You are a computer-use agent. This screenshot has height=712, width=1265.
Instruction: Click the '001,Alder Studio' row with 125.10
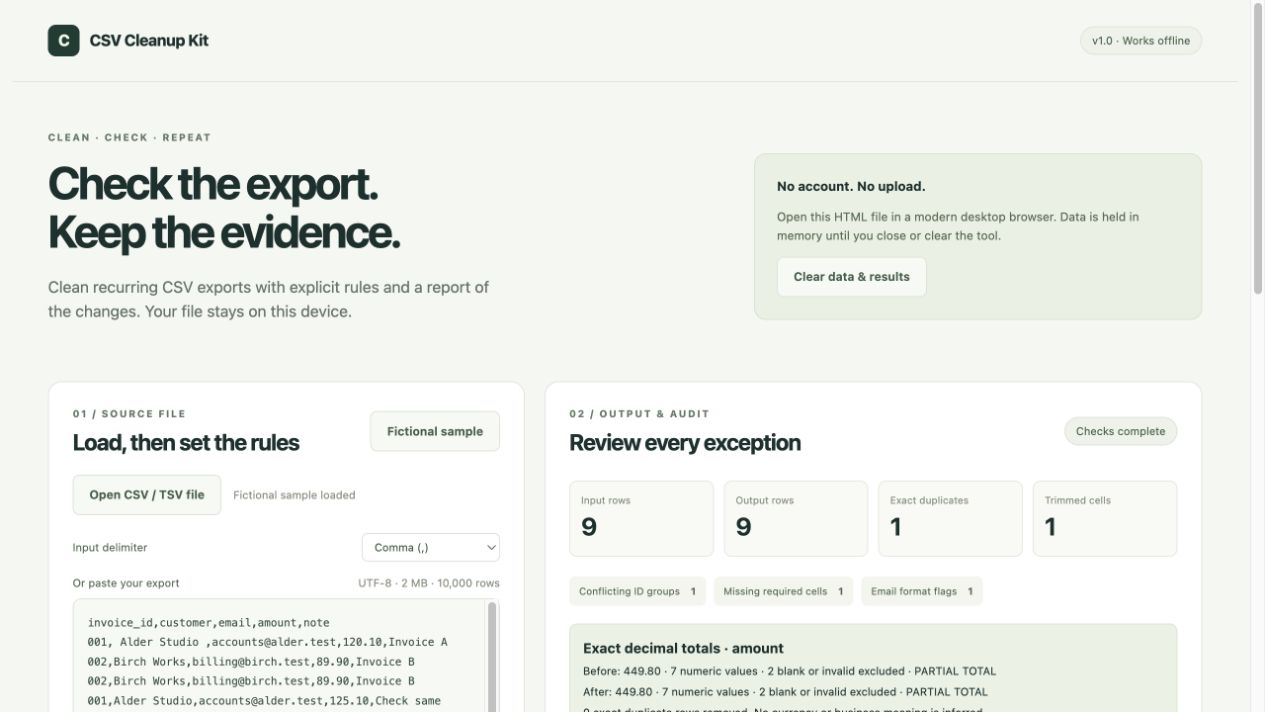[x=264, y=701]
